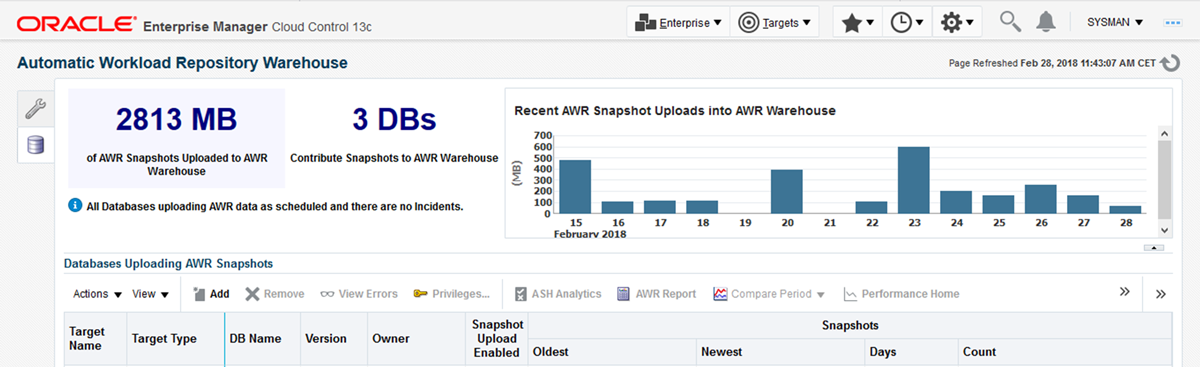This screenshot has width=1200, height=367.
Task: Open the Actions menu
Action: pyautogui.click(x=98, y=294)
